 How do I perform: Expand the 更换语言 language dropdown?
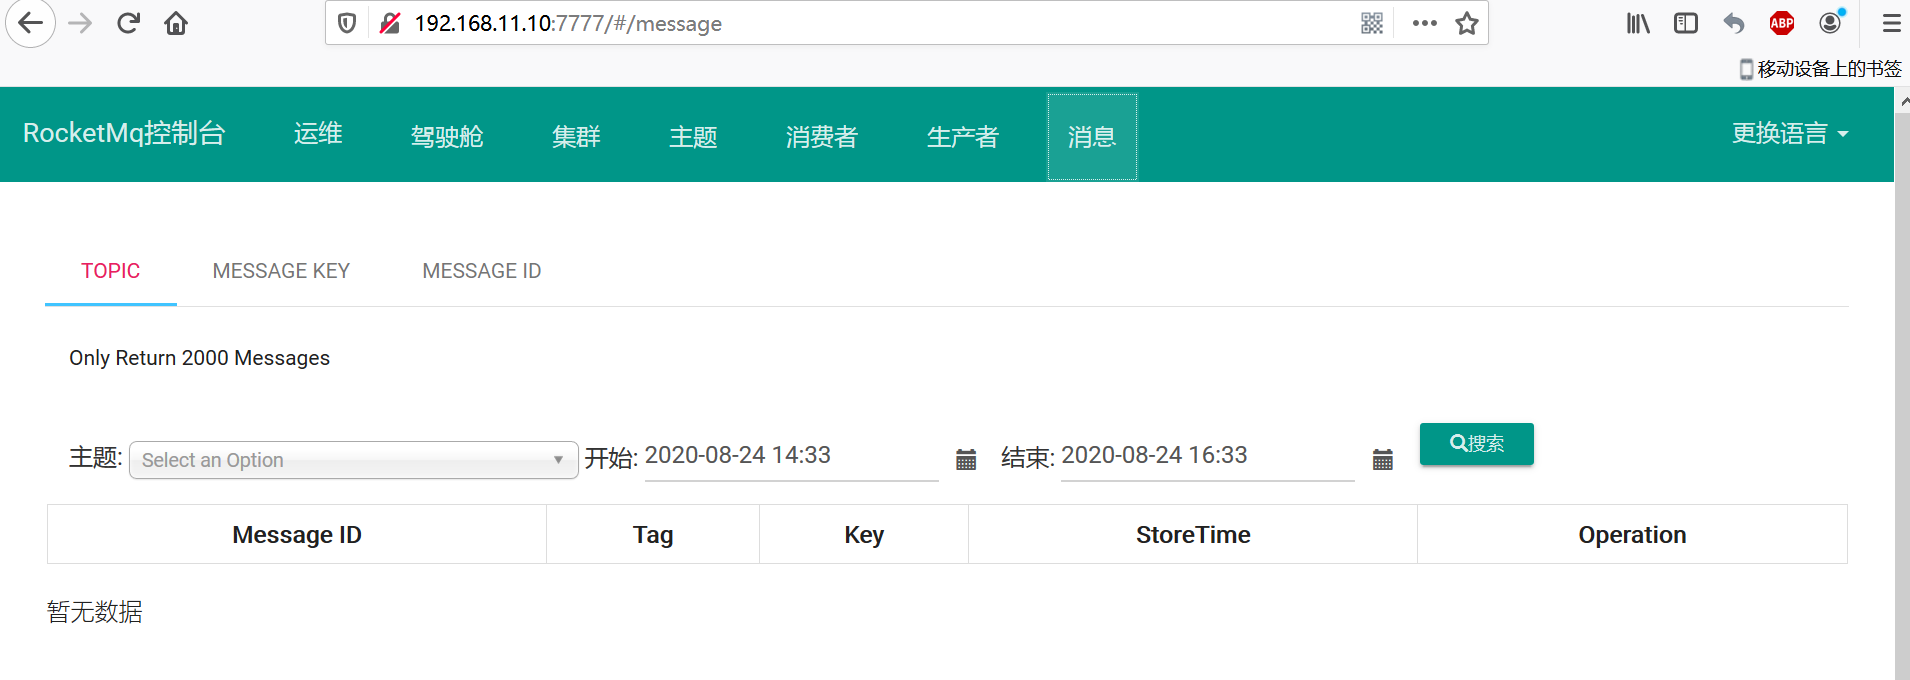point(1790,134)
